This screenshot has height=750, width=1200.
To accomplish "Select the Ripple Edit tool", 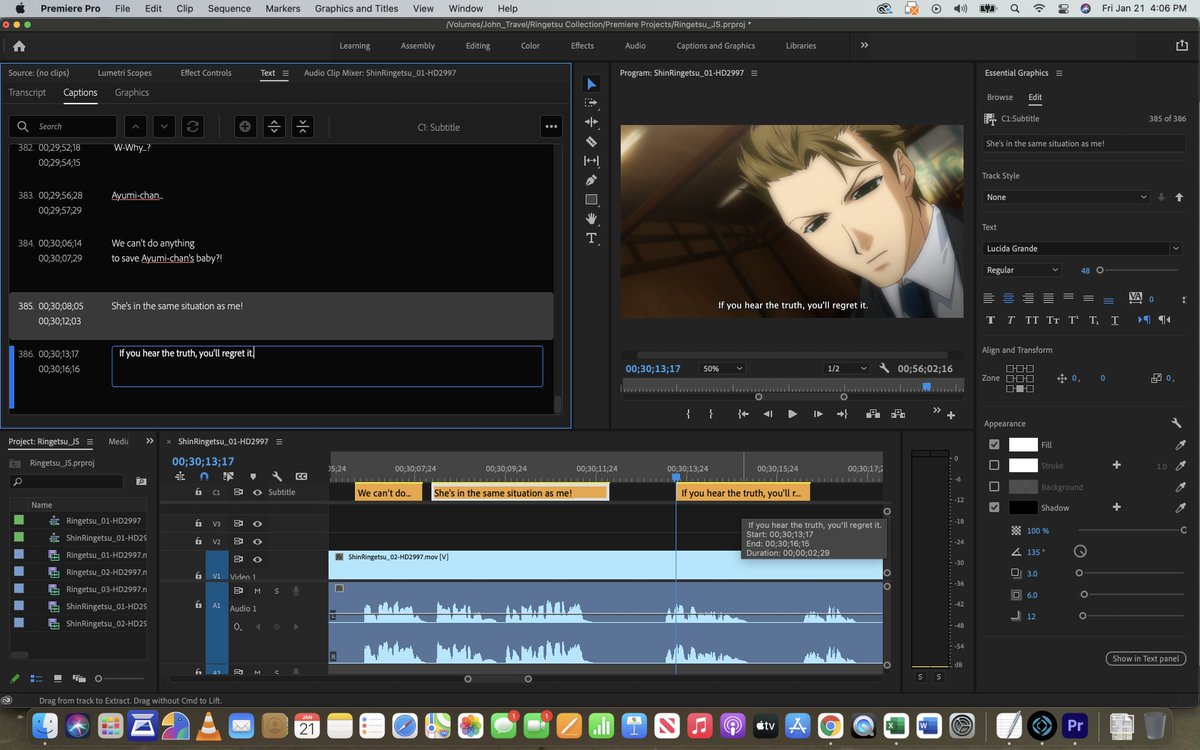I will tap(591, 122).
